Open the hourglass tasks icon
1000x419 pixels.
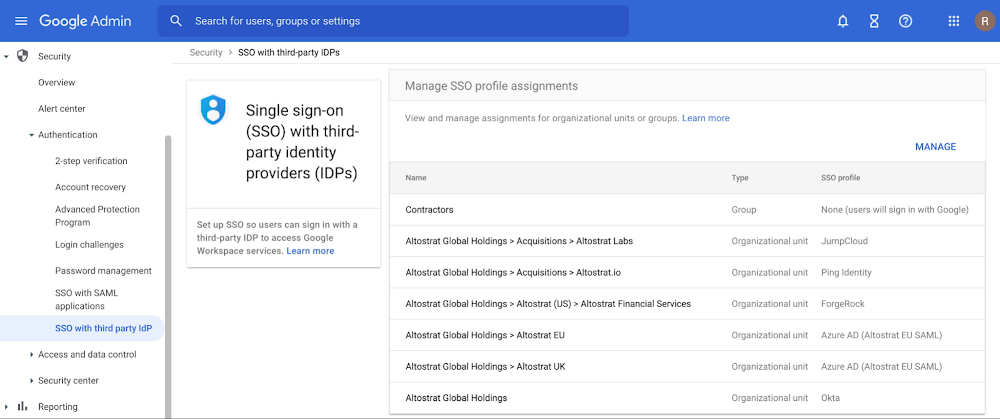(874, 21)
